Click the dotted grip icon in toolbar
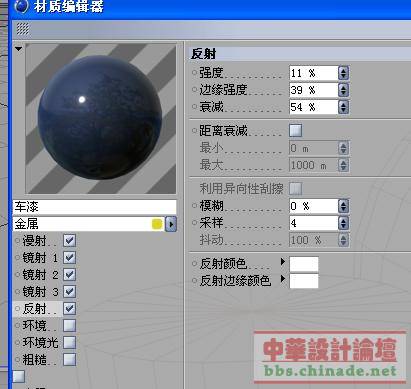 pos(23,29)
